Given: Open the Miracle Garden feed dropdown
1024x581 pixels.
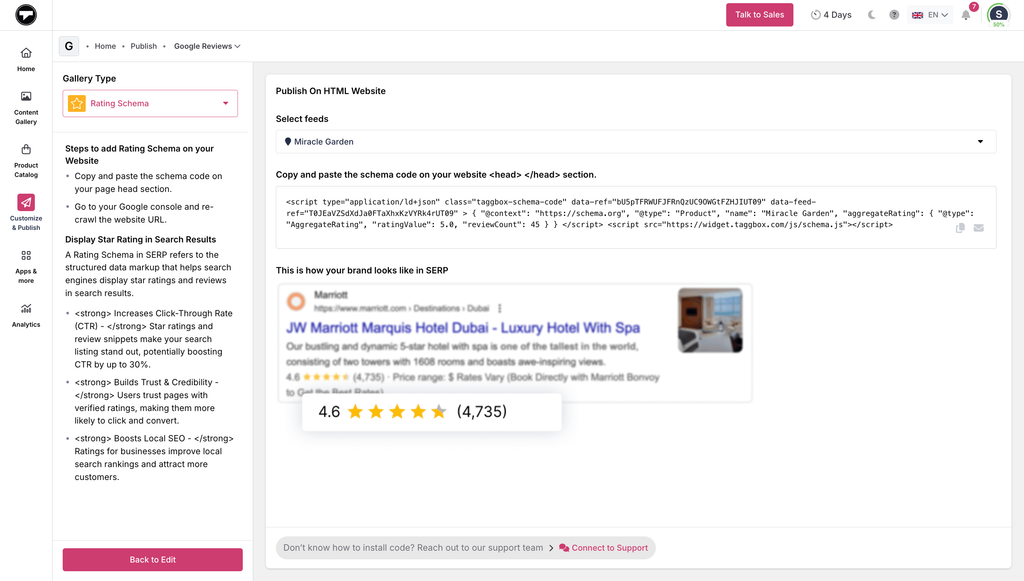Looking at the screenshot, I should (635, 142).
